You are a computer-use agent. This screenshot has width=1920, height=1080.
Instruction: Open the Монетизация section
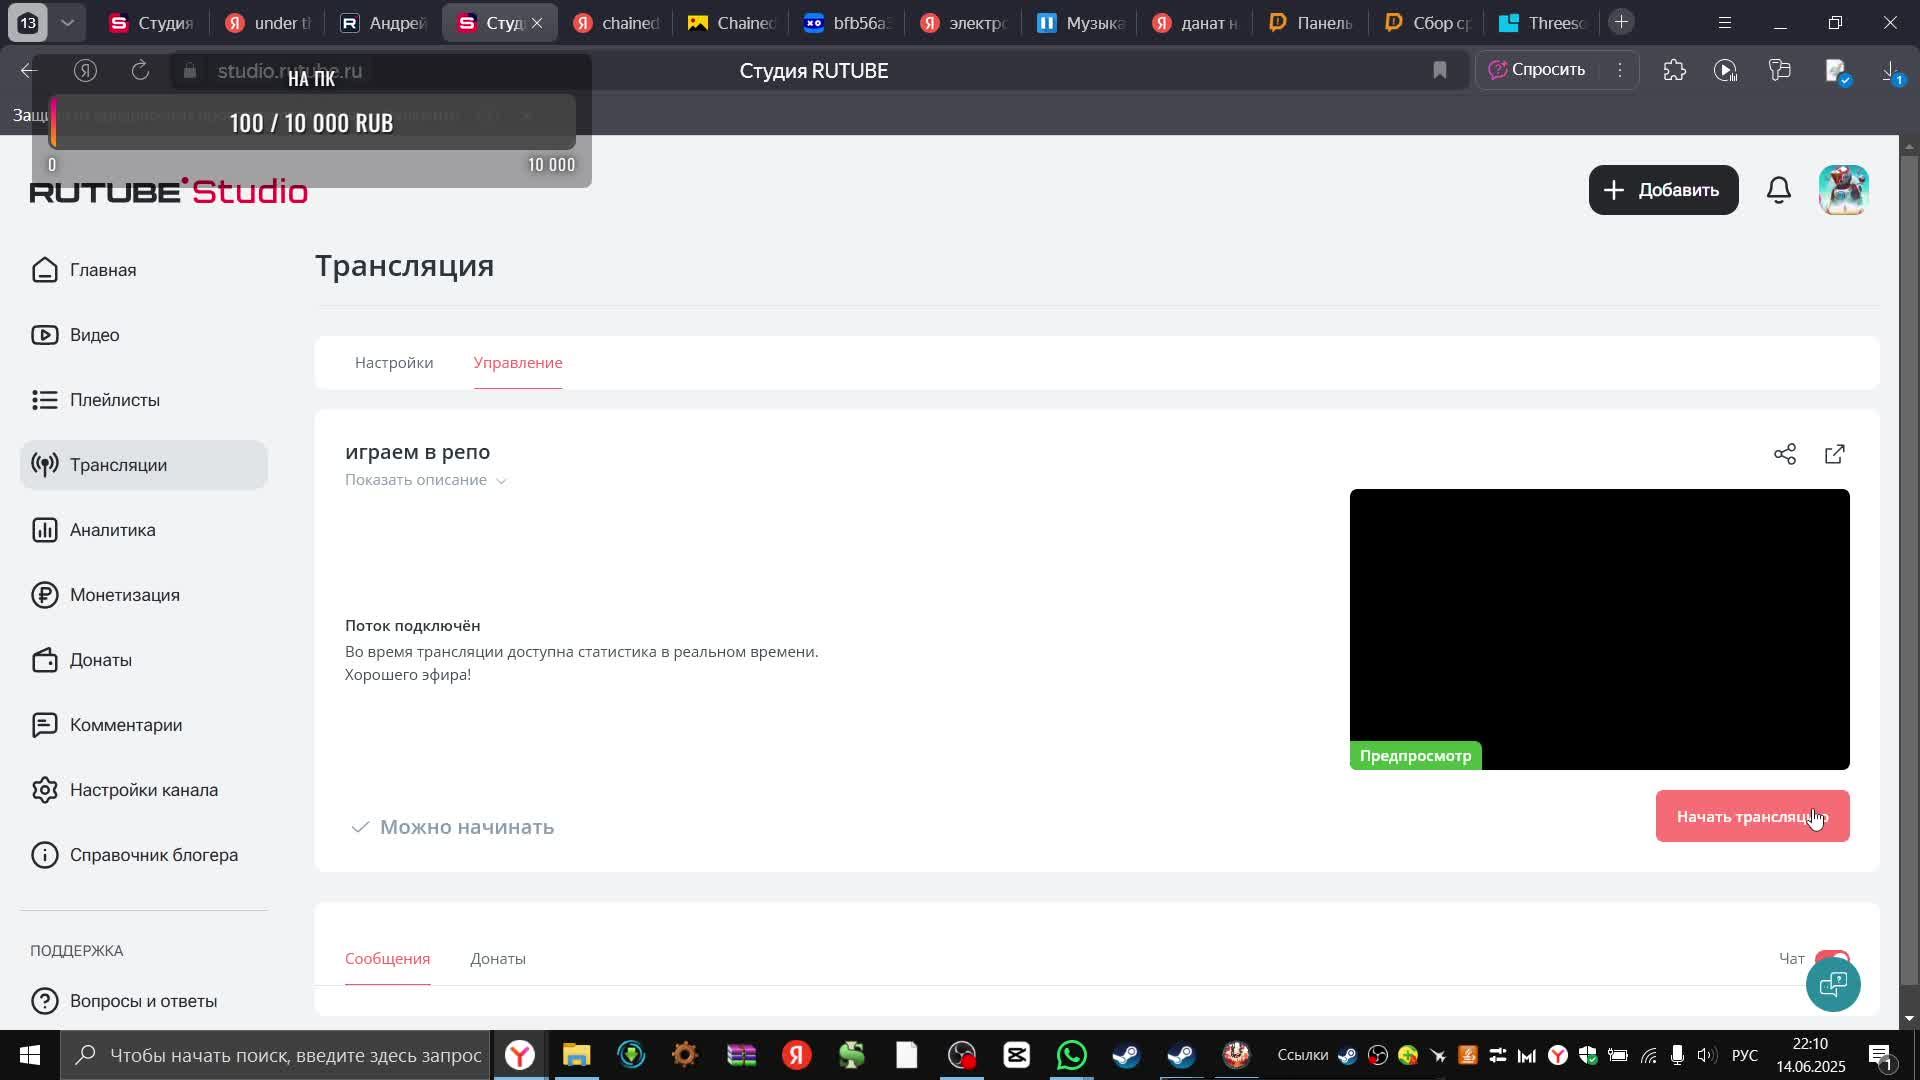[124, 595]
